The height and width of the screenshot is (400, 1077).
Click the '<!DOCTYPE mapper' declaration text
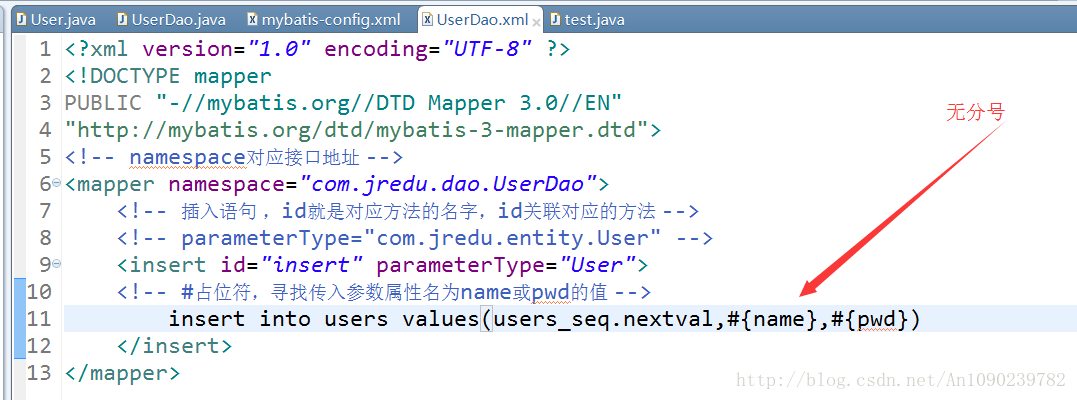[168, 76]
